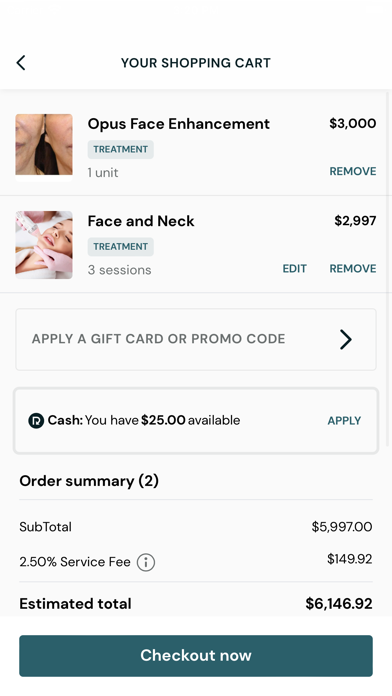The image size is (392, 696).
Task: Remove Face and Neck from cart
Action: (352, 269)
